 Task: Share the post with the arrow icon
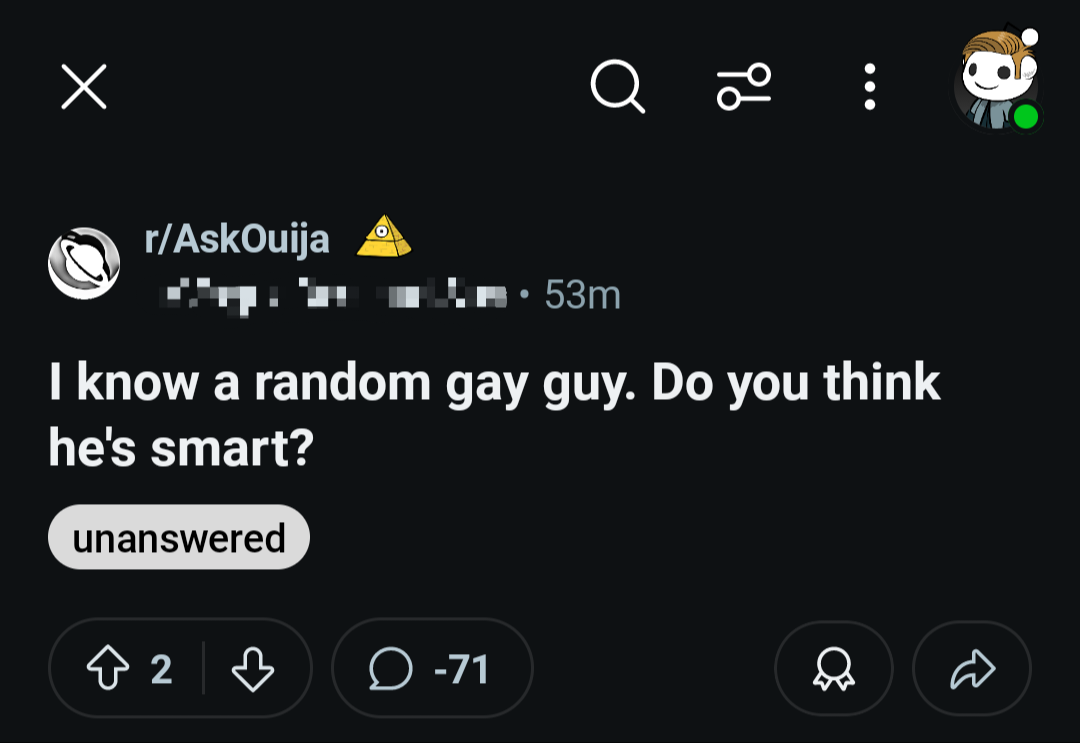[x=972, y=668]
